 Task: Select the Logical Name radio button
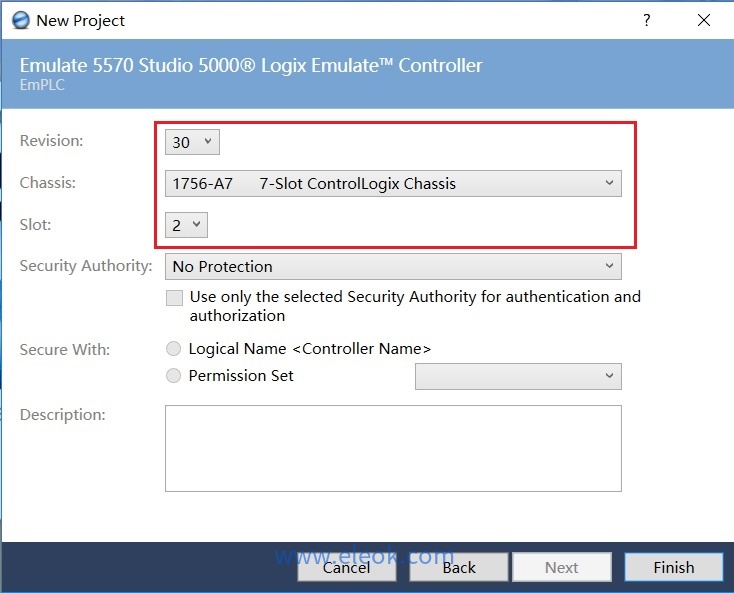click(174, 349)
